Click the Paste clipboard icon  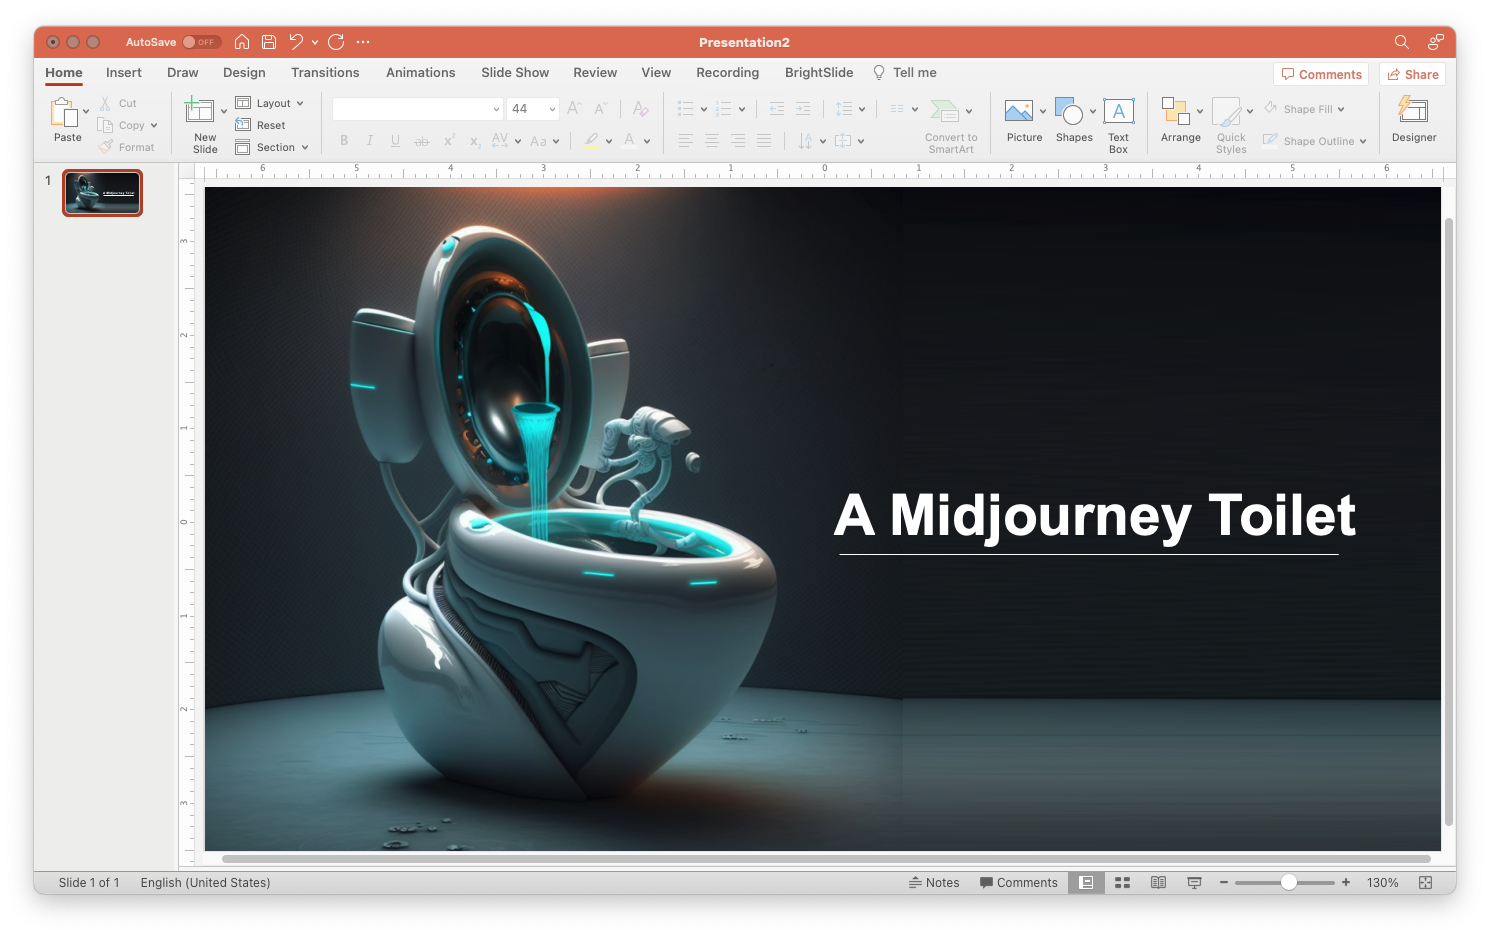coord(65,111)
